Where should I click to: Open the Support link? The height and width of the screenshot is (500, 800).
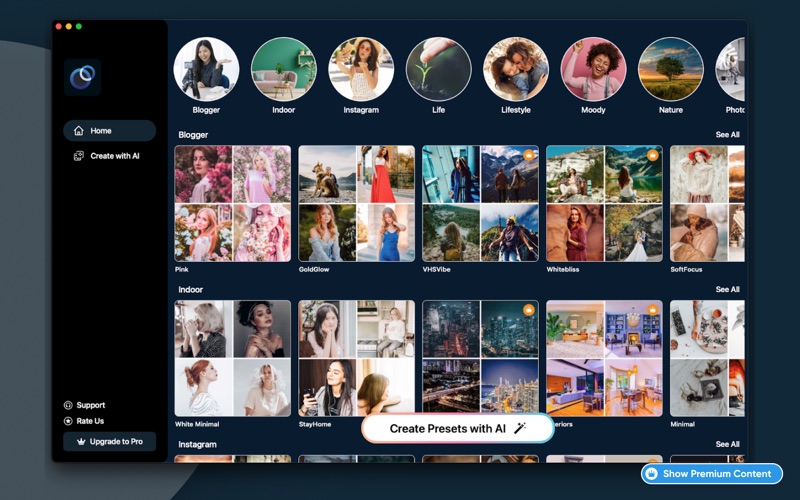84,405
